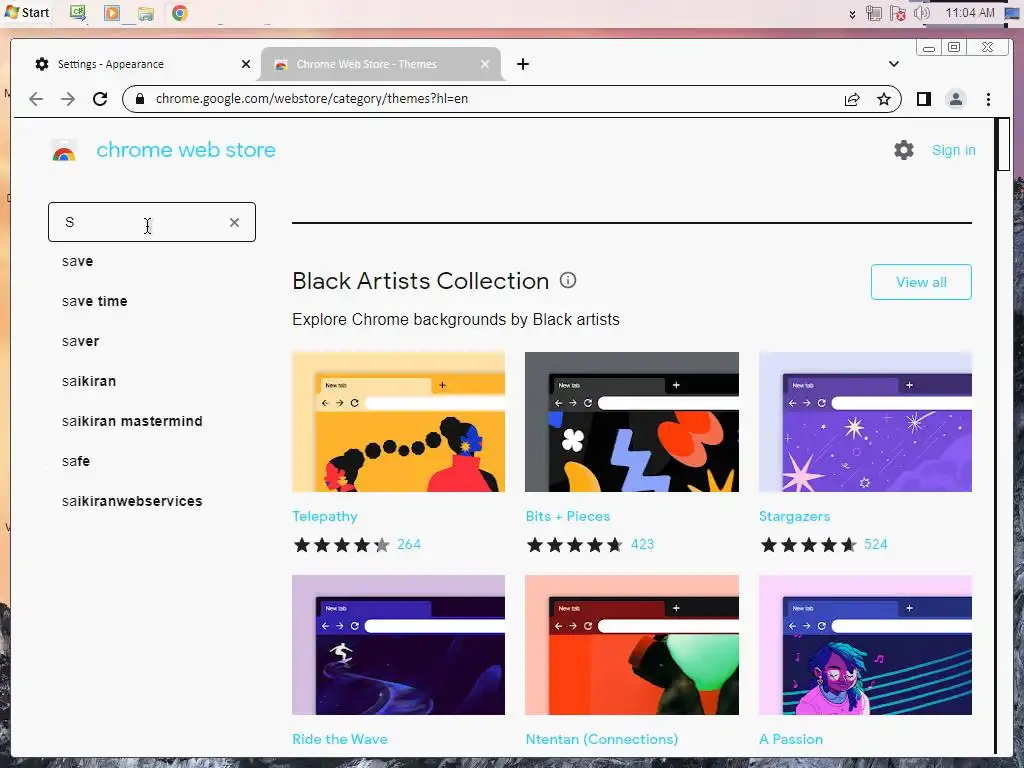Open the A Passion theme thumbnail
Viewport: 1024px width, 768px height.
[865, 645]
